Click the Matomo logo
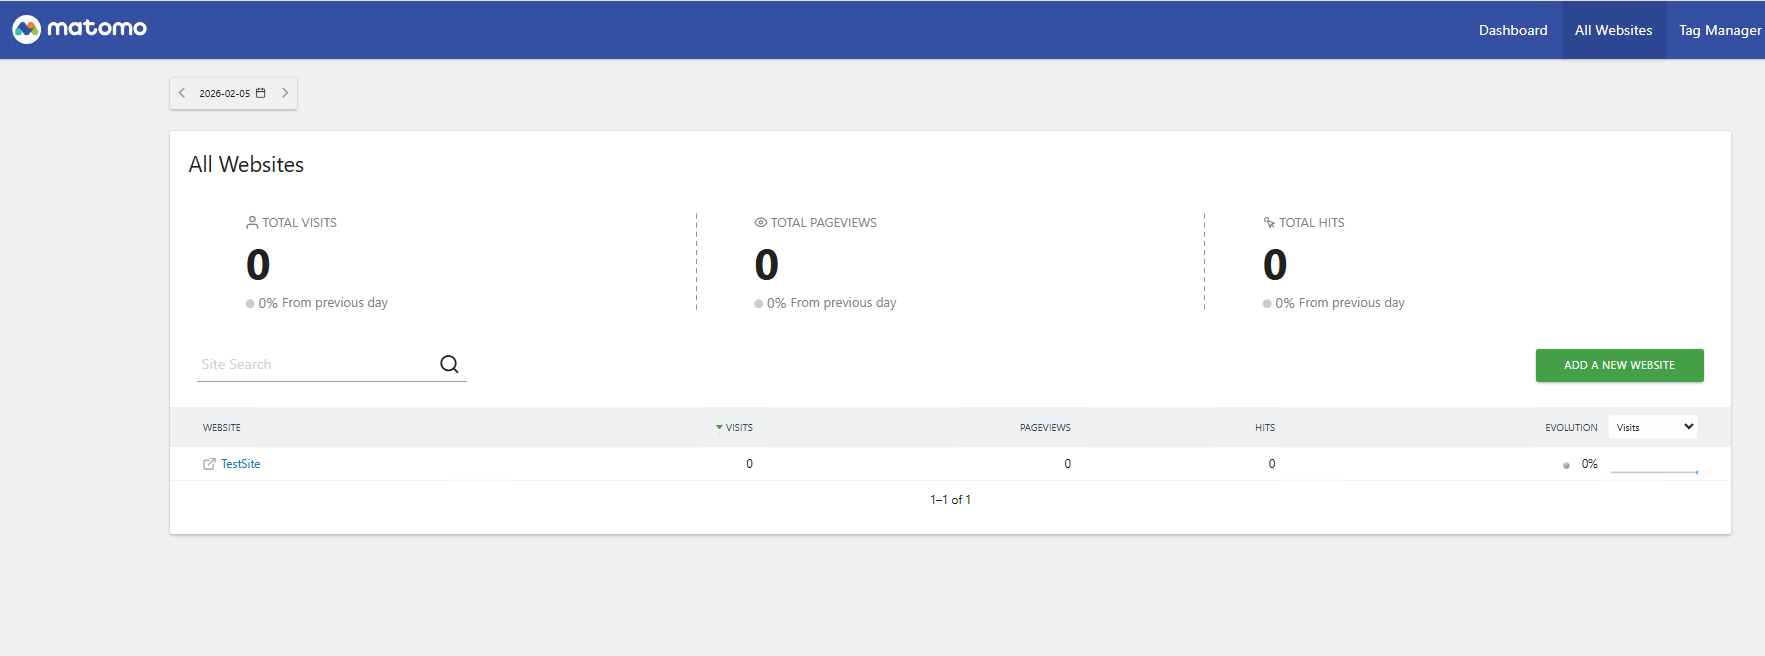 [x=80, y=29]
